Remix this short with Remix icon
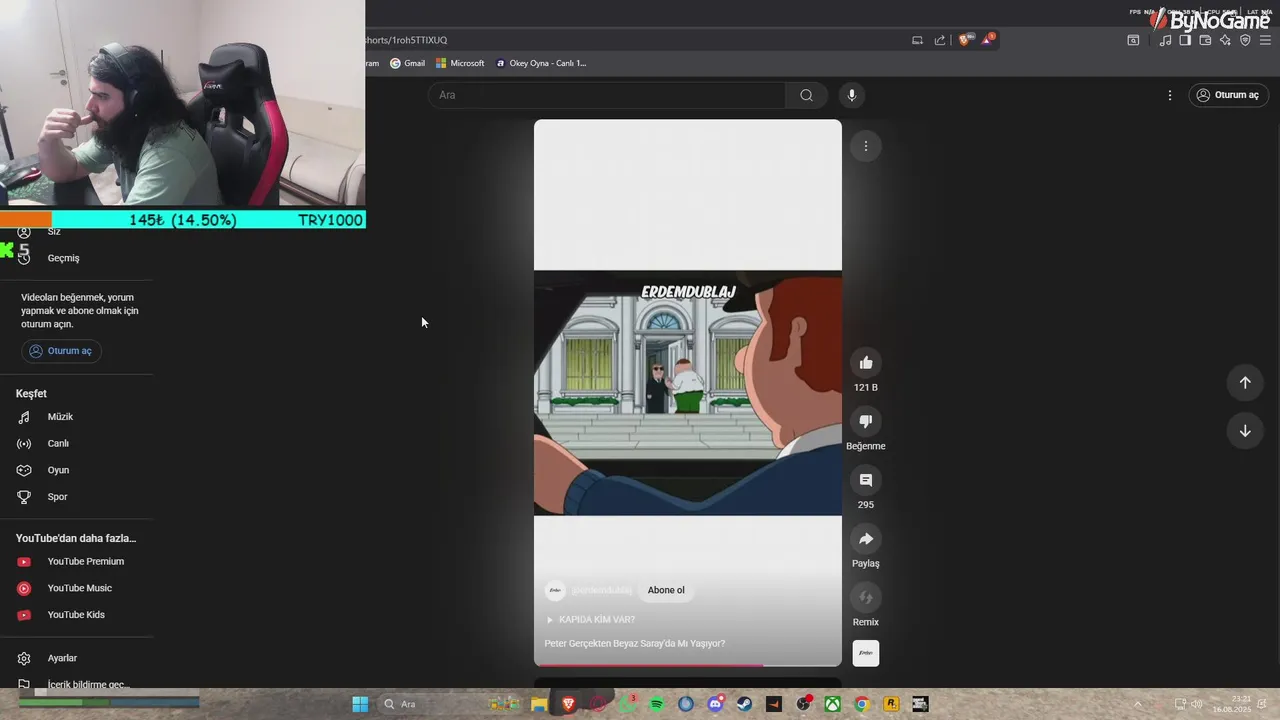1280x720 pixels. (x=866, y=597)
